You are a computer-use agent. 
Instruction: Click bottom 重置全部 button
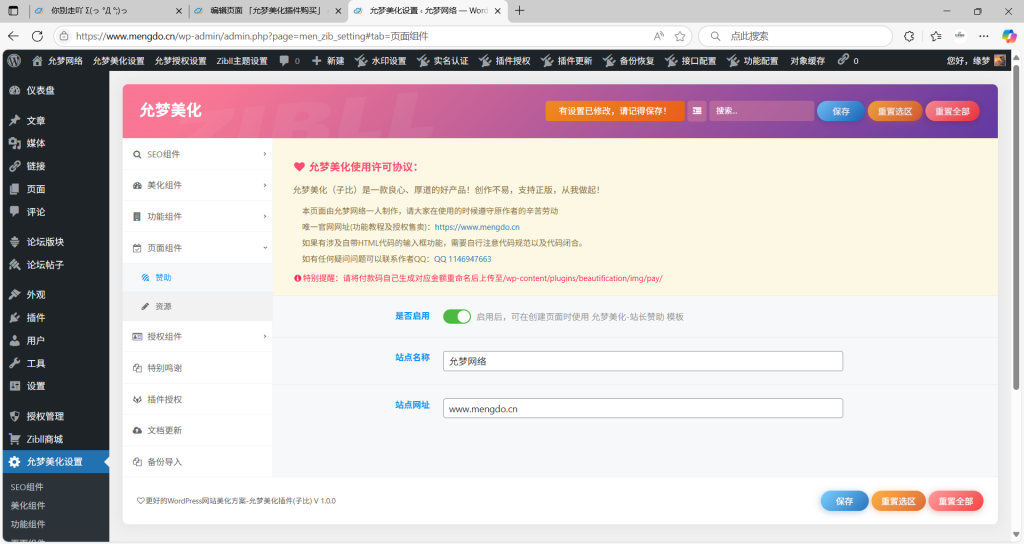click(x=955, y=501)
